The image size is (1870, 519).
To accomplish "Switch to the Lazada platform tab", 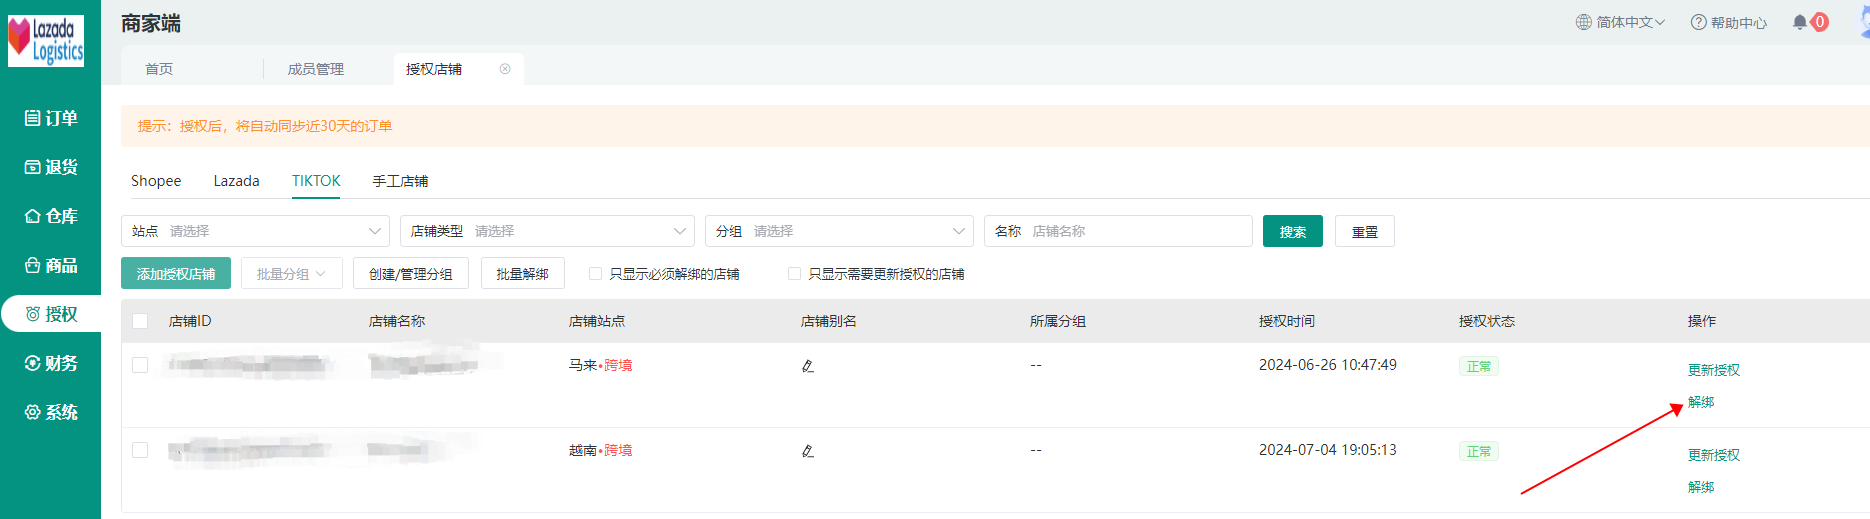I will pos(236,181).
